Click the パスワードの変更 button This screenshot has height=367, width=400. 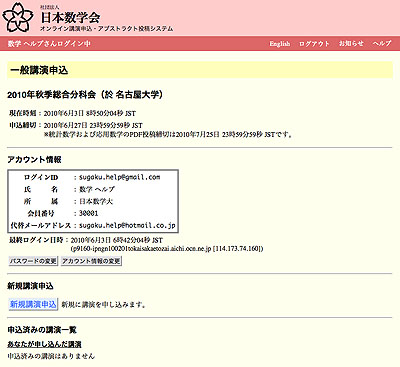click(x=33, y=261)
